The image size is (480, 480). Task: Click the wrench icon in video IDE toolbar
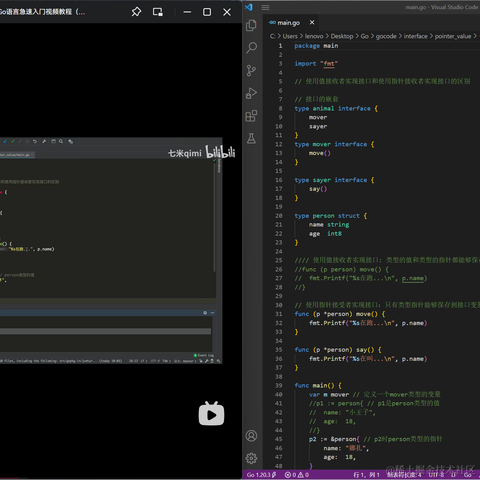point(44,141)
